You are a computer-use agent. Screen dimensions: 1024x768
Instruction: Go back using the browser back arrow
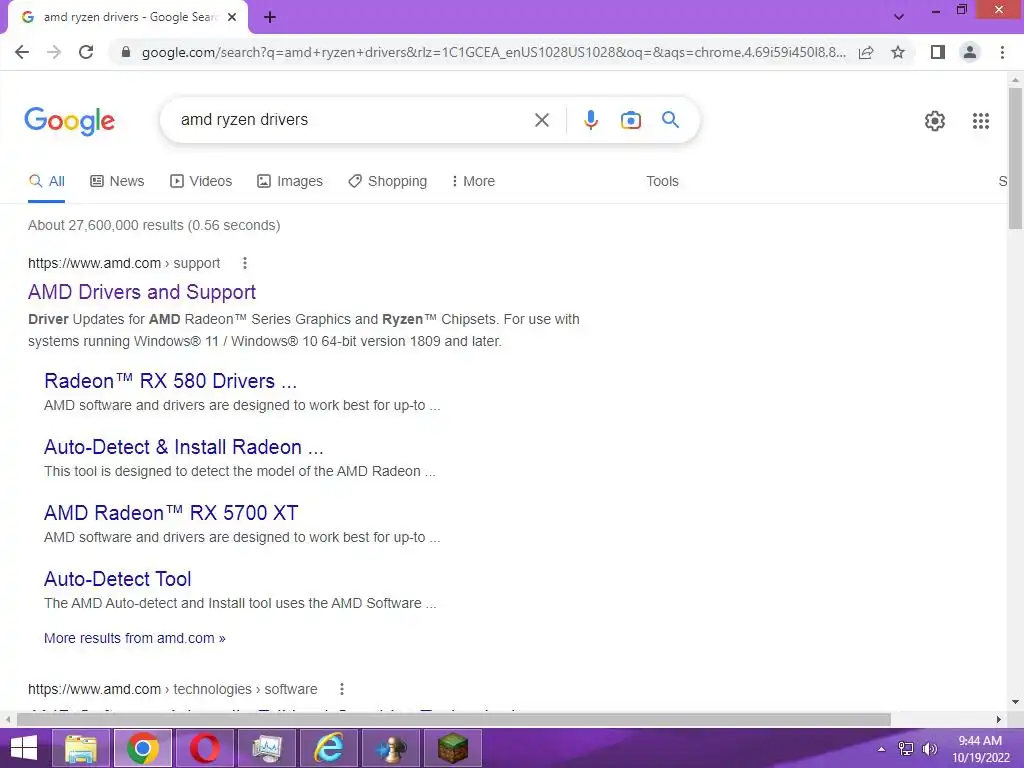point(22,52)
